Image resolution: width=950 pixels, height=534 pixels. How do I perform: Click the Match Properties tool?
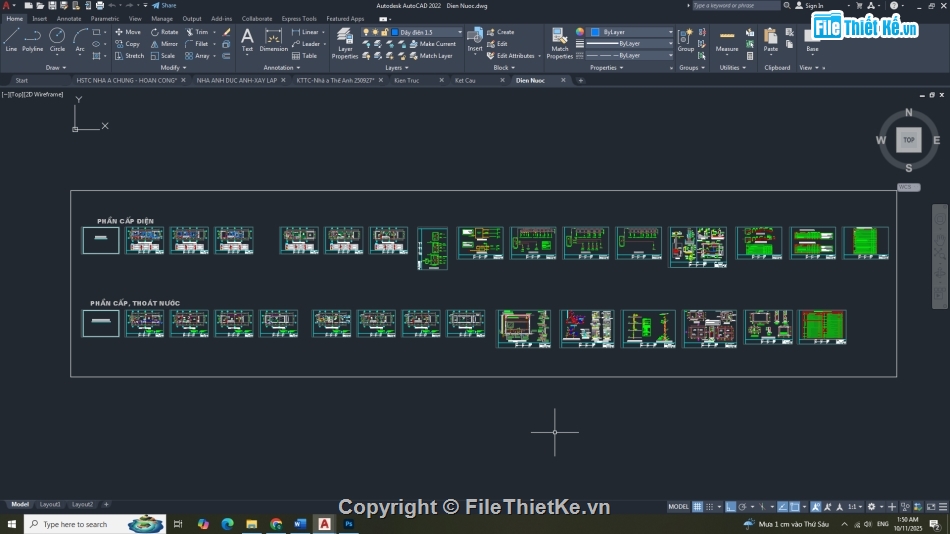click(x=560, y=42)
